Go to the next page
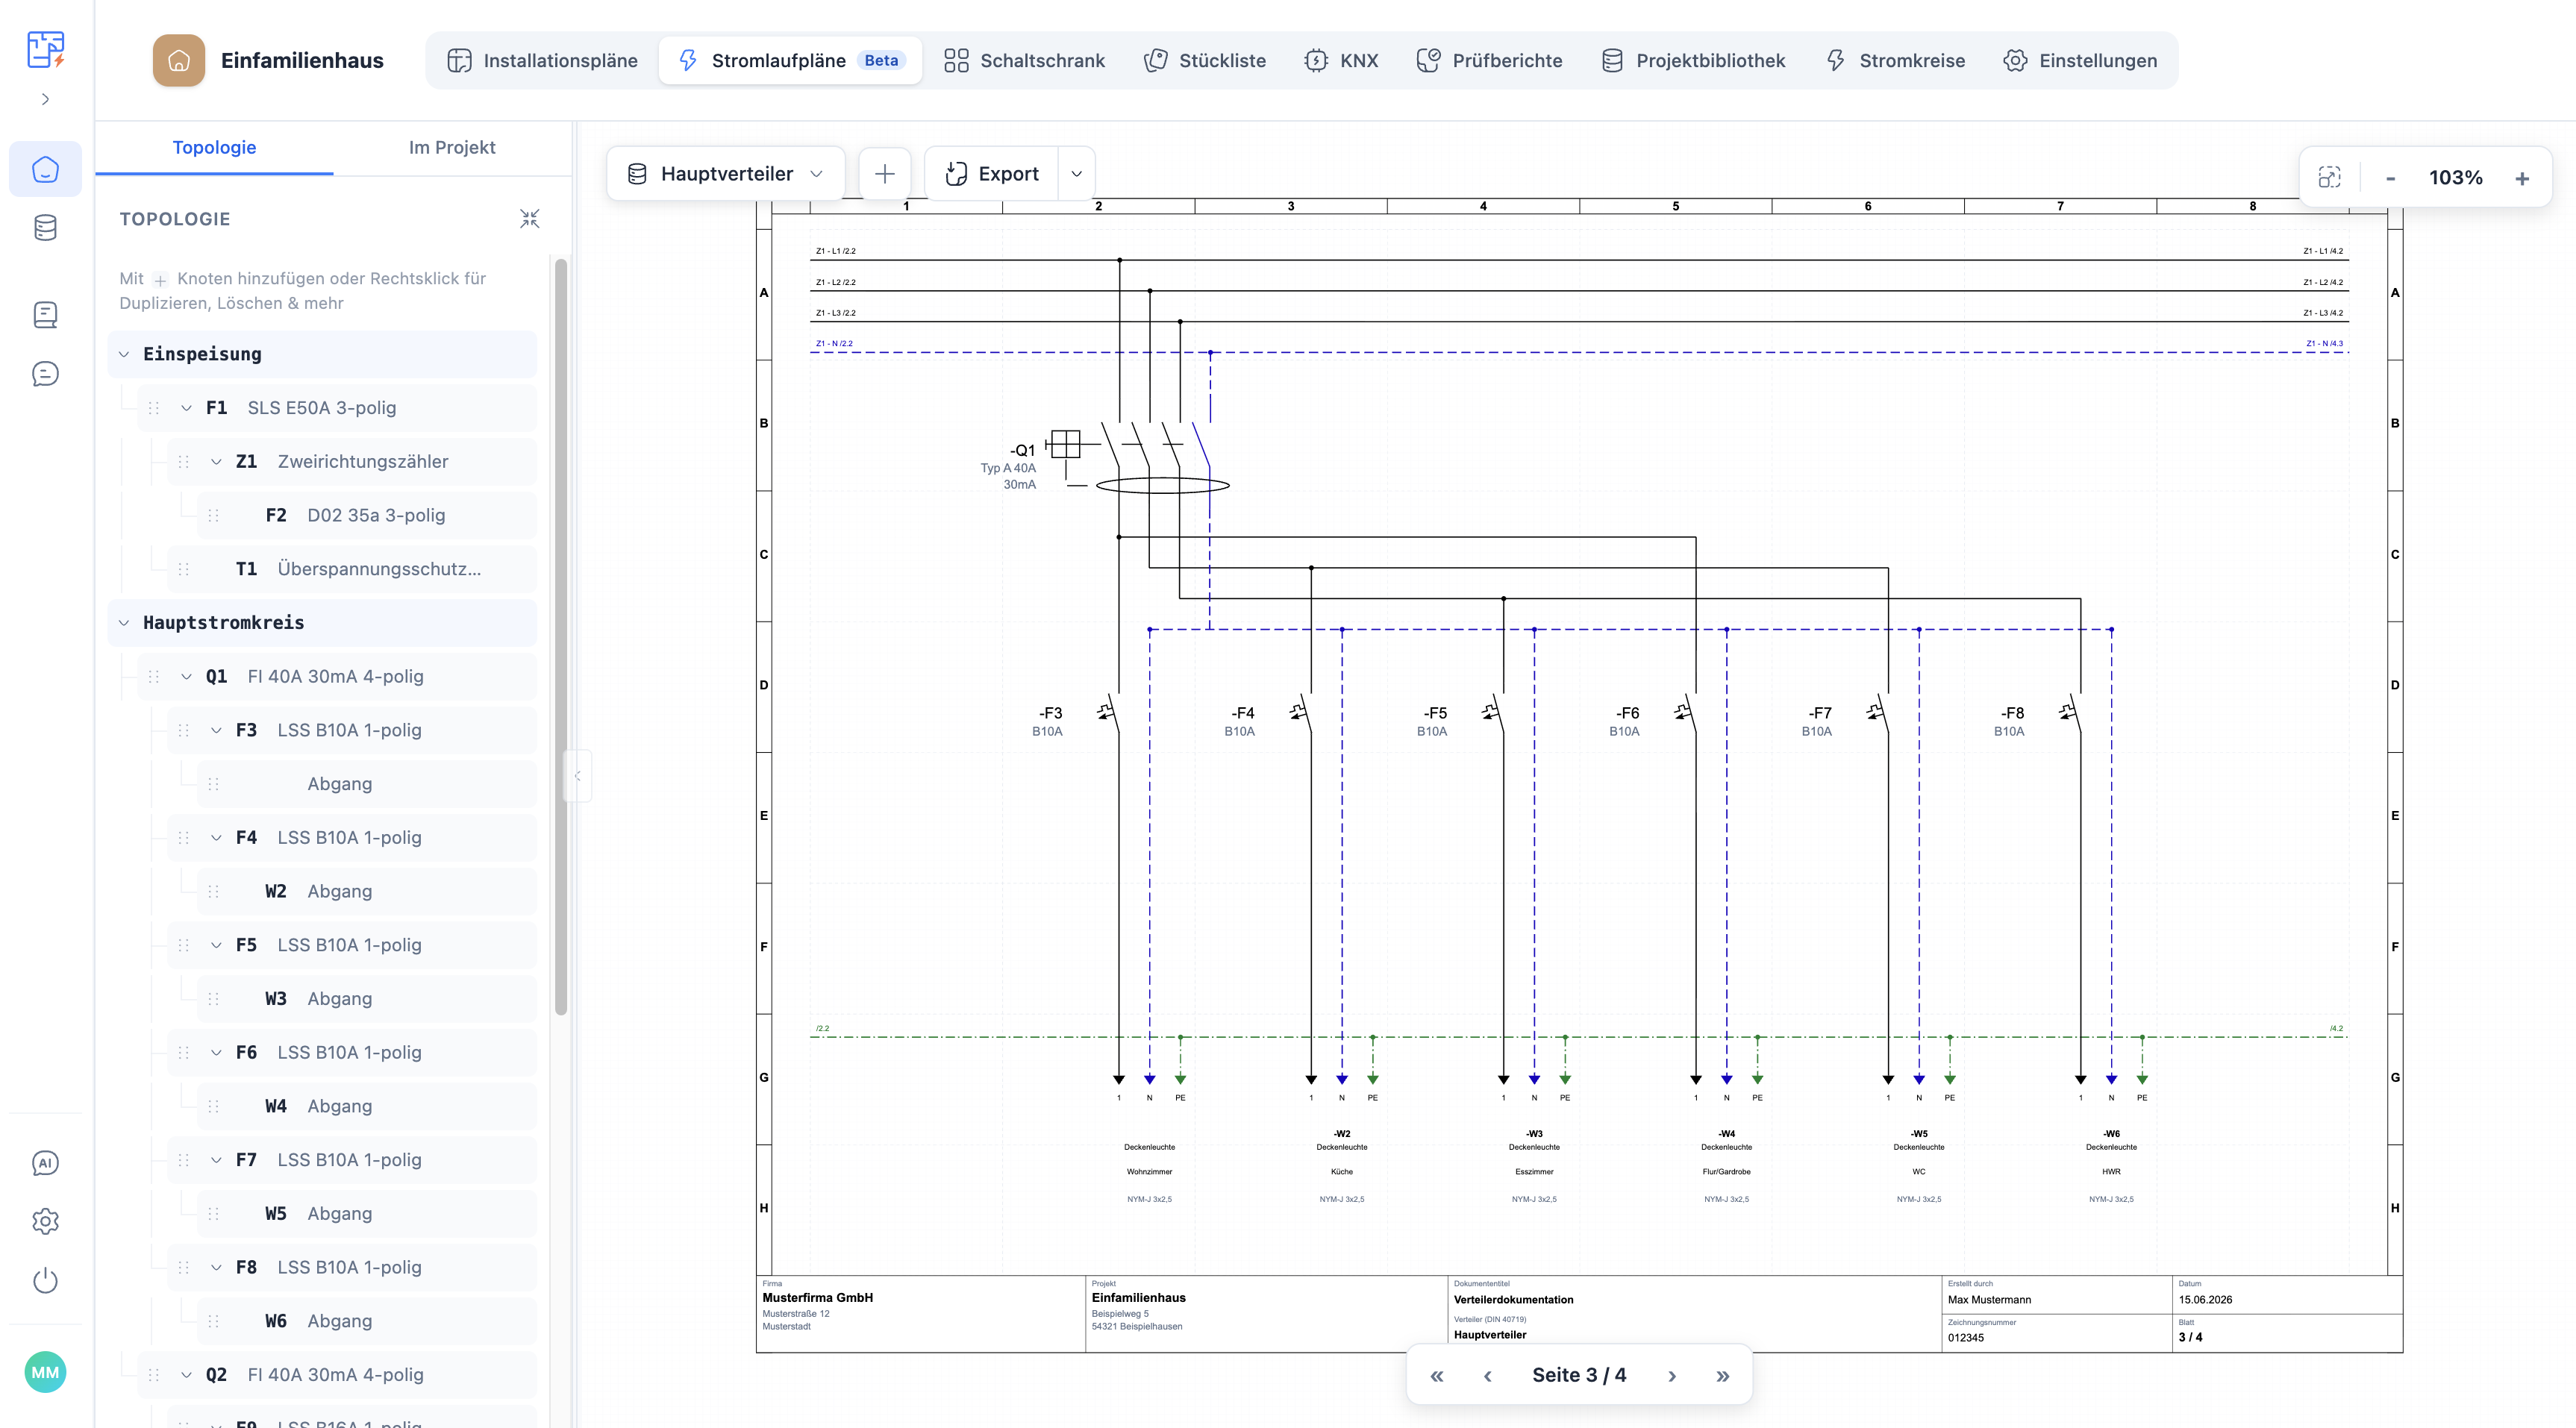 1672,1376
